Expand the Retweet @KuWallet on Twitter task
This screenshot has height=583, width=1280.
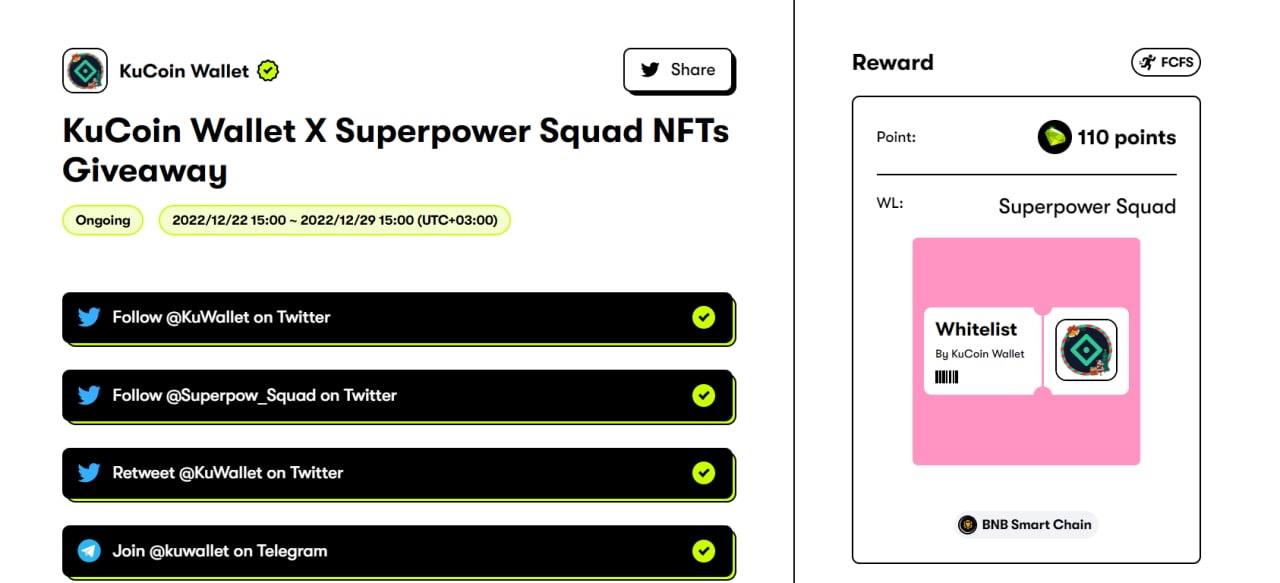tap(400, 473)
